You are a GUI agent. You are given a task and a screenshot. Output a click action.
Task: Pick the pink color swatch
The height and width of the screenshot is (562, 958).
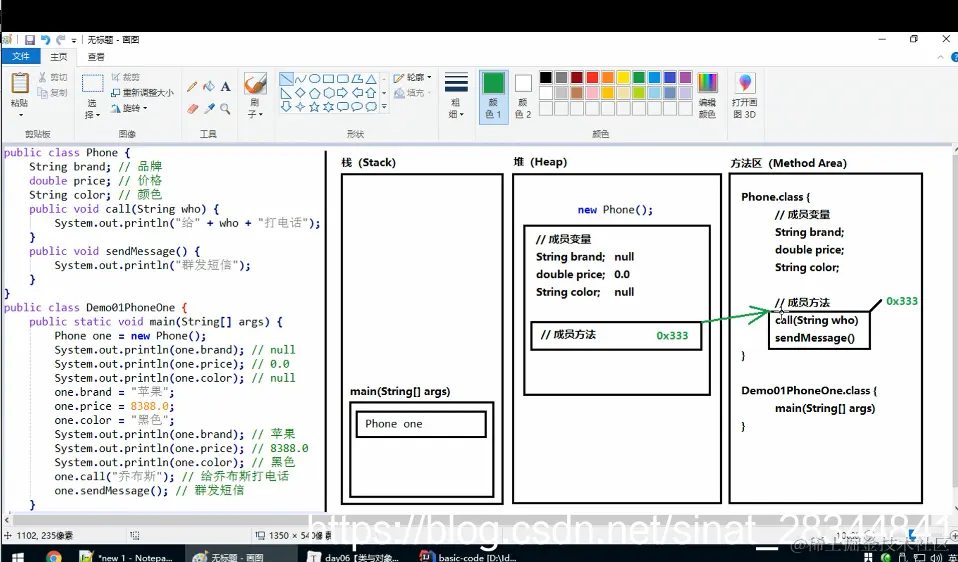coord(592,93)
